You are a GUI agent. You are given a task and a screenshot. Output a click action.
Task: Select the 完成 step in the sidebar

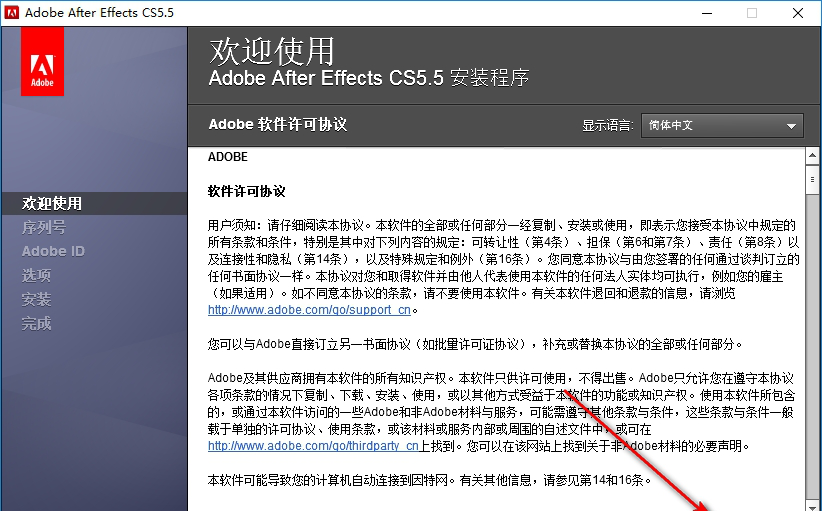[x=36, y=324]
